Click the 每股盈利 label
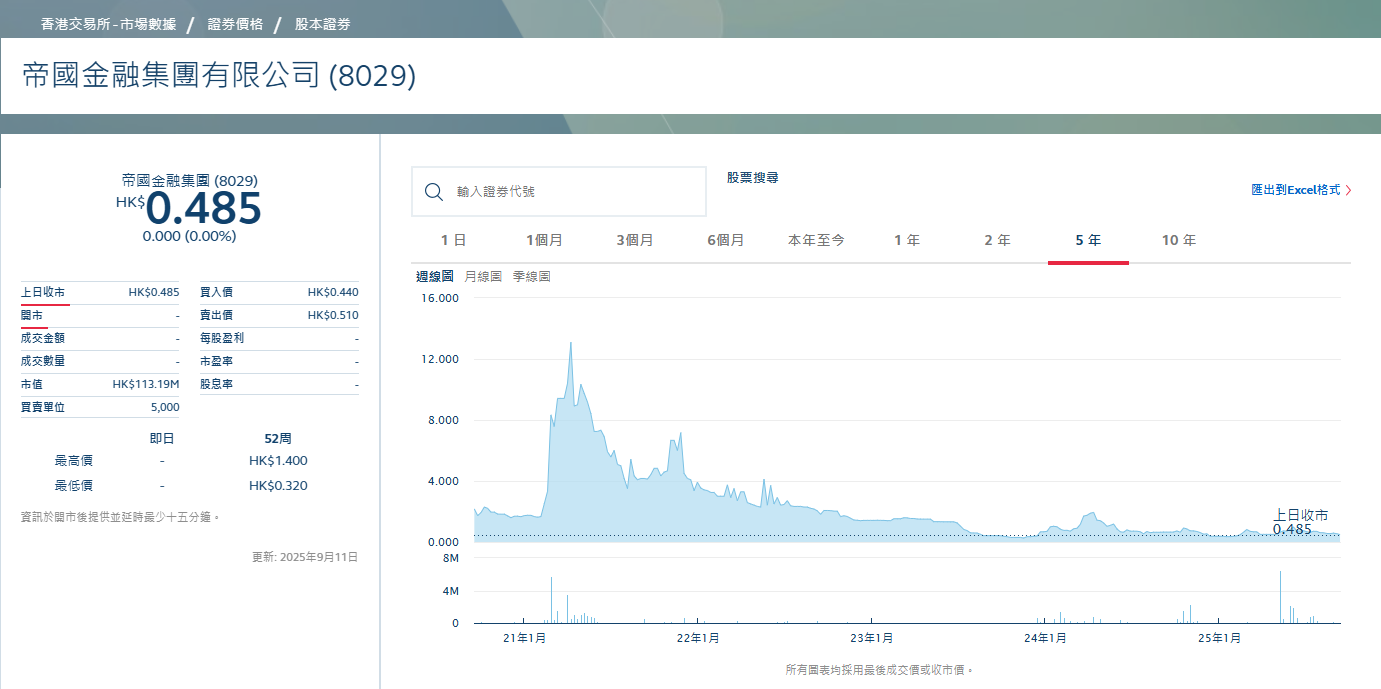 pos(222,338)
